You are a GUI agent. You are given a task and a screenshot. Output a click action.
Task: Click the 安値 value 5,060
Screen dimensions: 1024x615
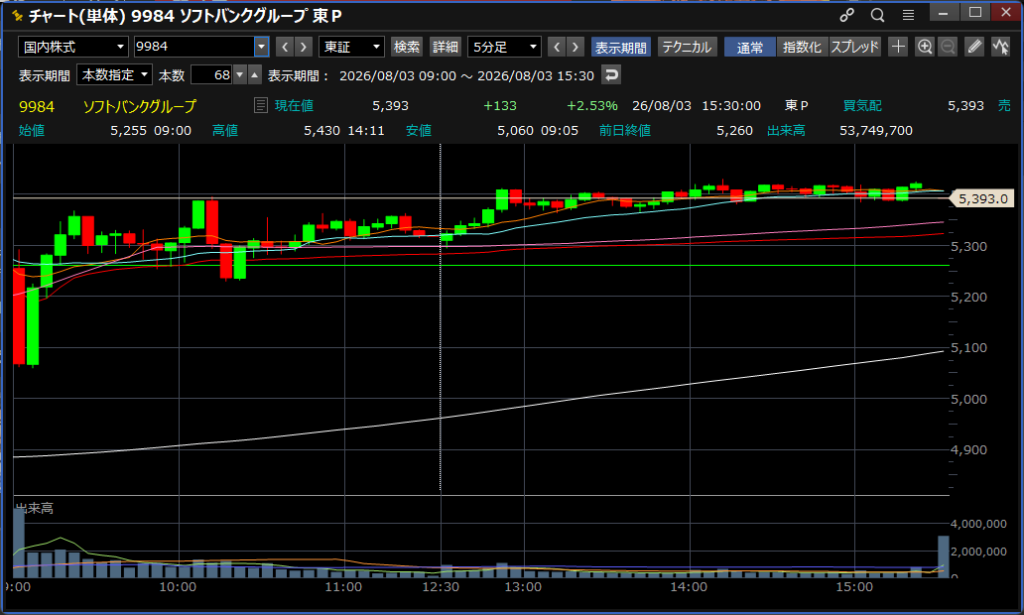tap(515, 131)
